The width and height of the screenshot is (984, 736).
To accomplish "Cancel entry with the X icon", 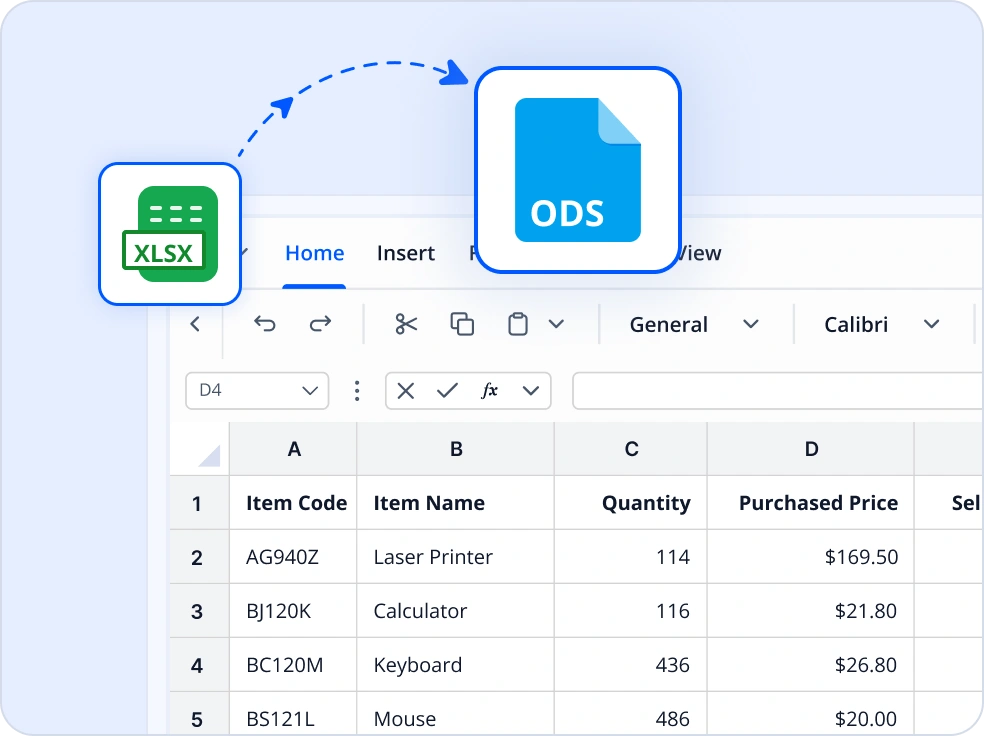I will coord(405,391).
